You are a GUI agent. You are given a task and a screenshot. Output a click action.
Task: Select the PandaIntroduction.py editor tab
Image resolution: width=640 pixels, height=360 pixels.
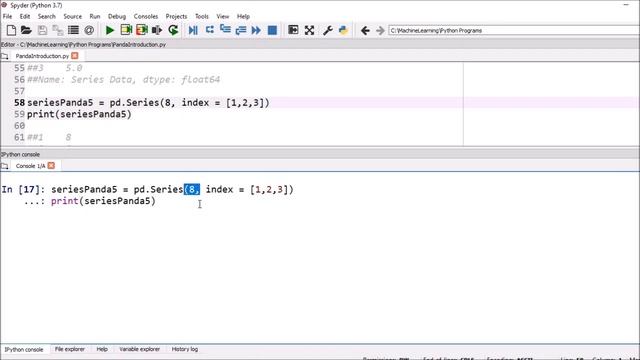click(x=42, y=56)
